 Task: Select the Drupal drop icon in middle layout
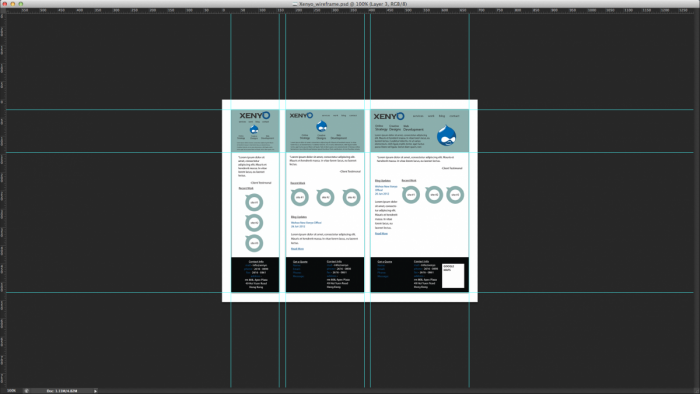pos(321,126)
